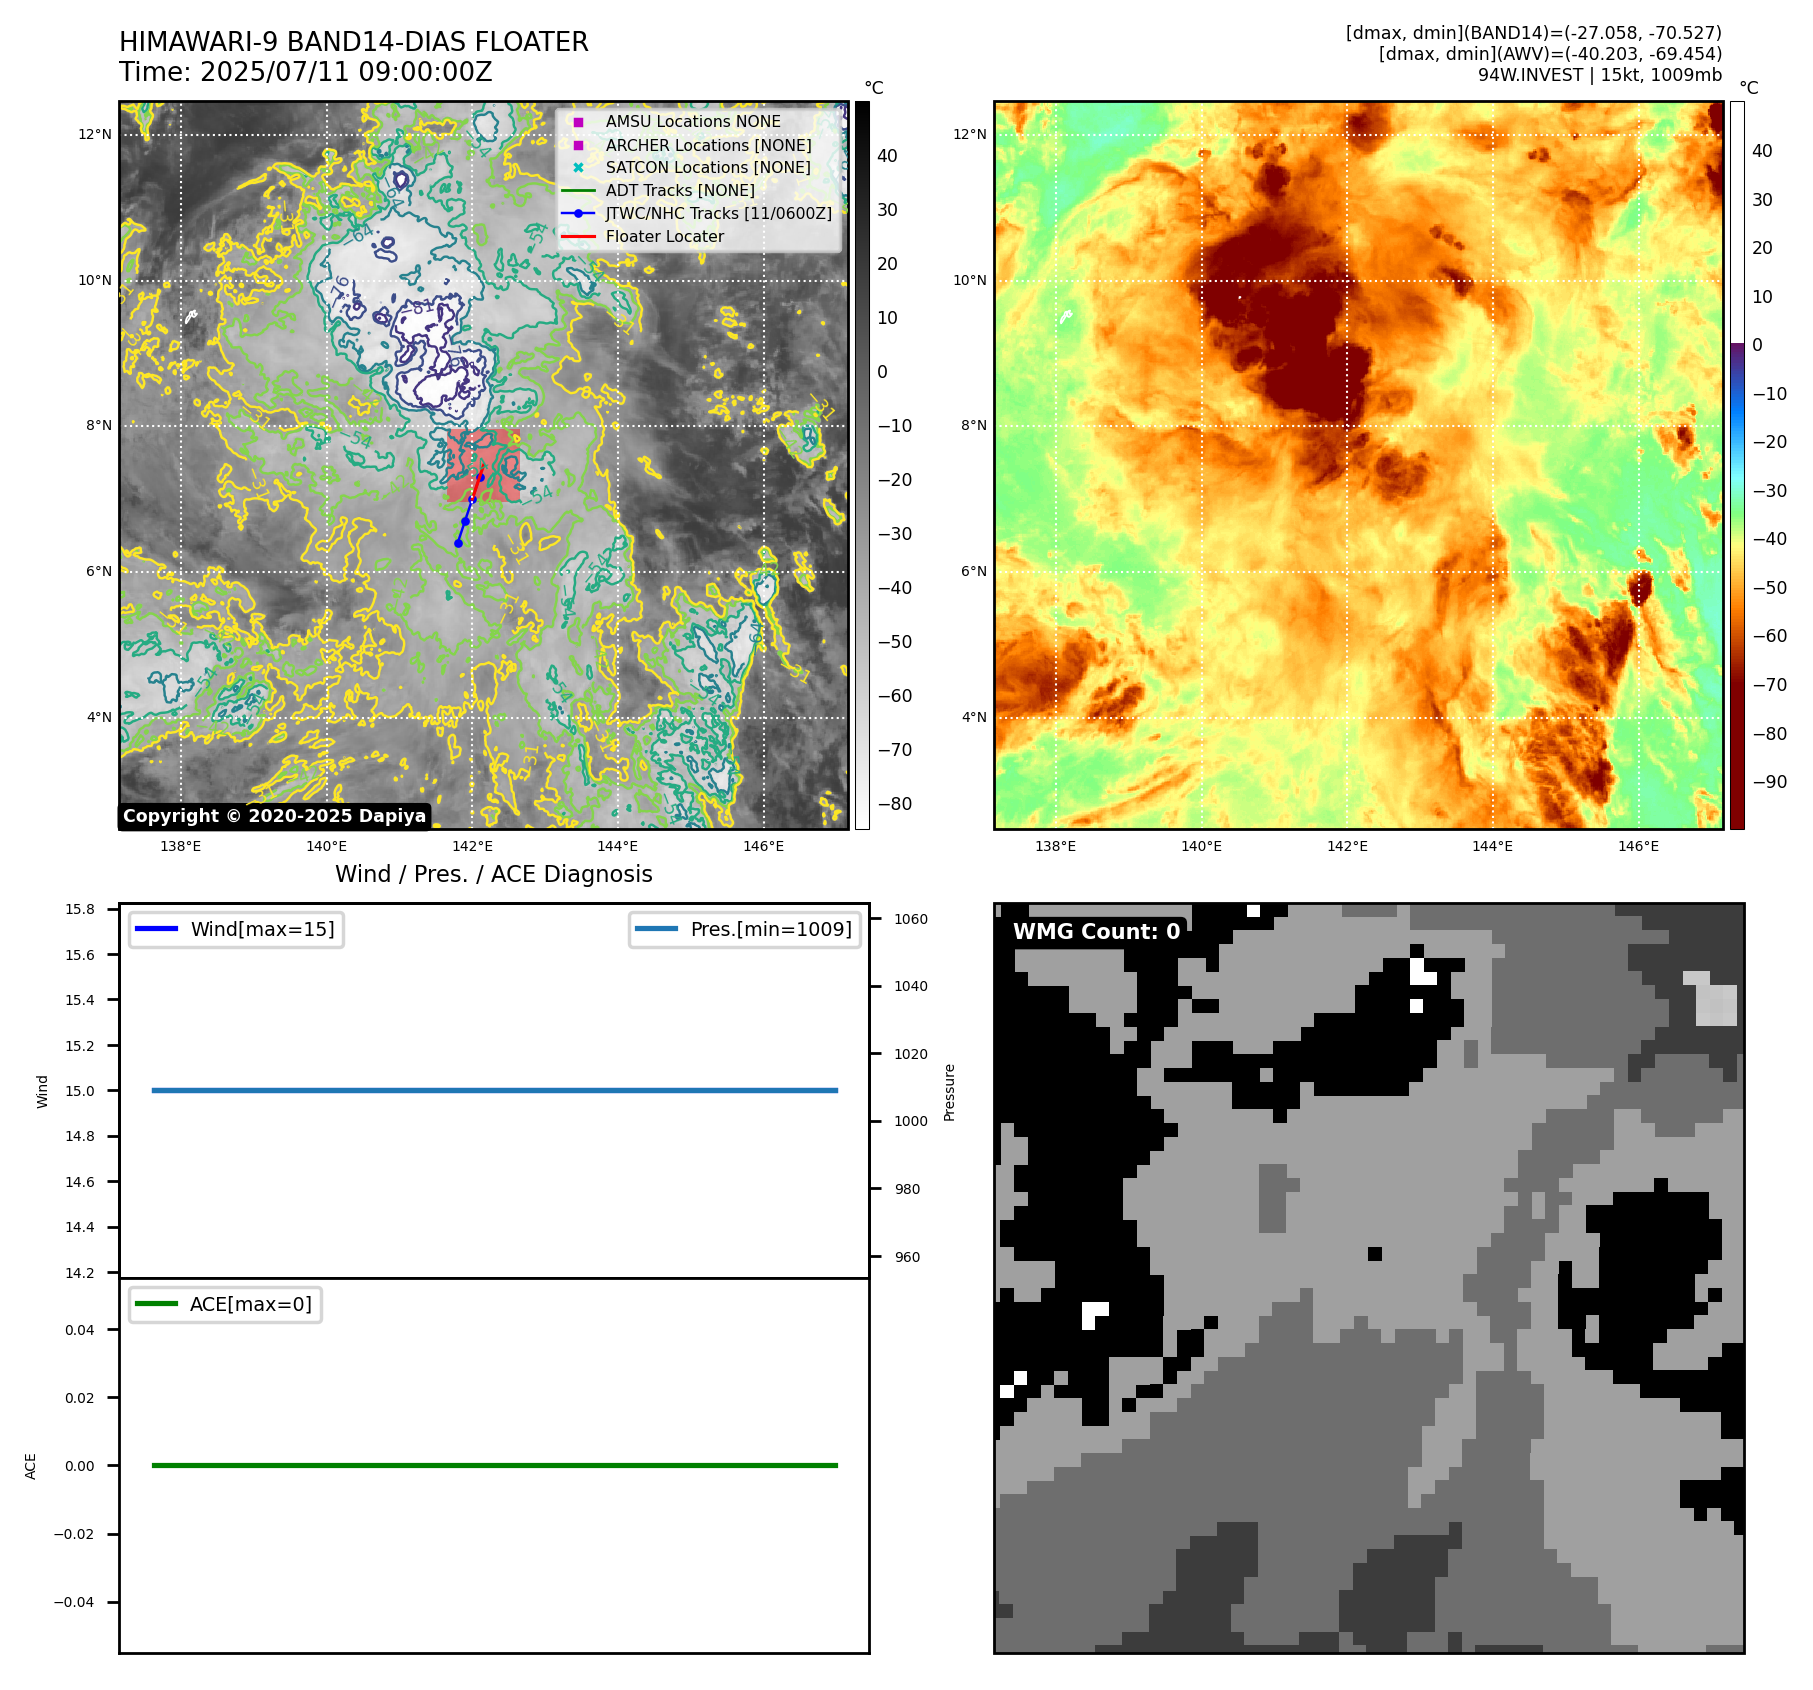
Task: Click the Floater Locater red line sample
Action: [x=578, y=236]
